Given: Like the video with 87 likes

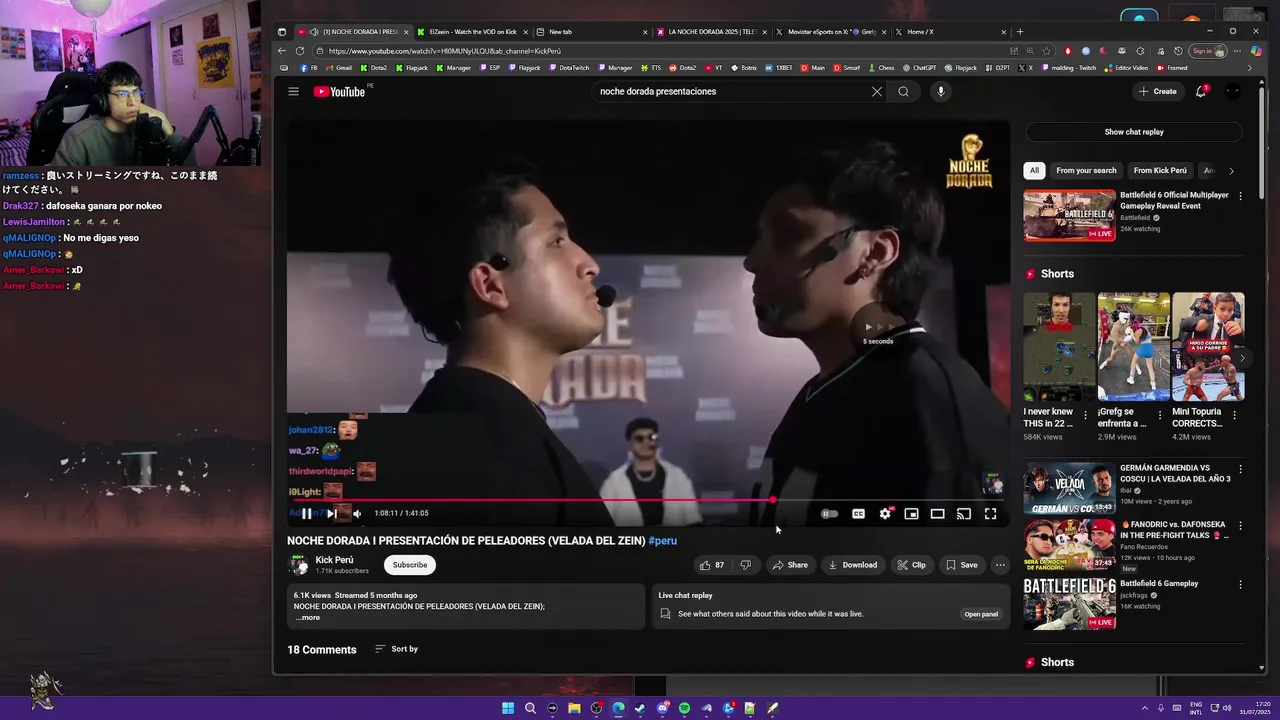Looking at the screenshot, I should 712,565.
